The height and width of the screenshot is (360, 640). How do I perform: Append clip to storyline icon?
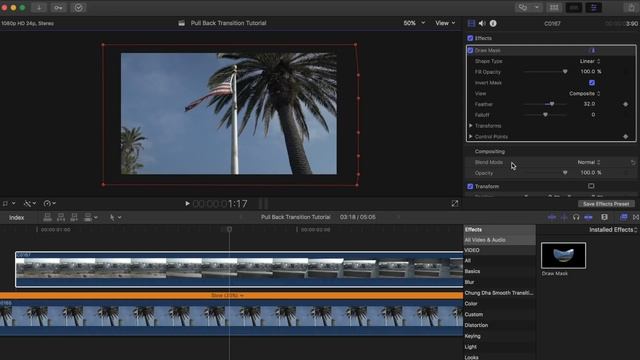(74, 217)
